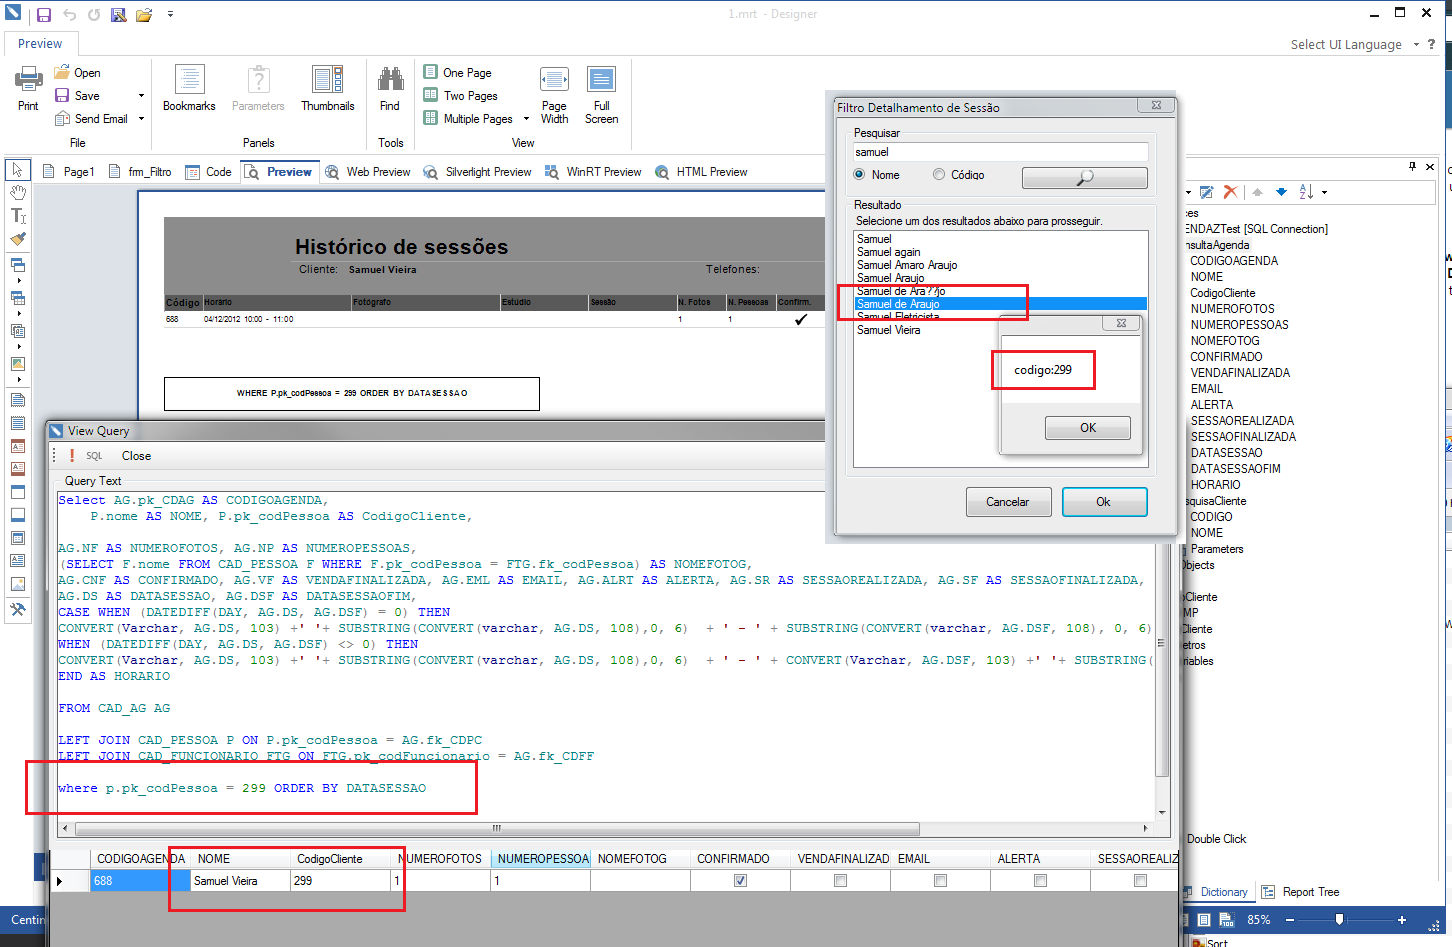The height and width of the screenshot is (947, 1452).
Task: Open the Web Preview tab
Action: coord(368,172)
